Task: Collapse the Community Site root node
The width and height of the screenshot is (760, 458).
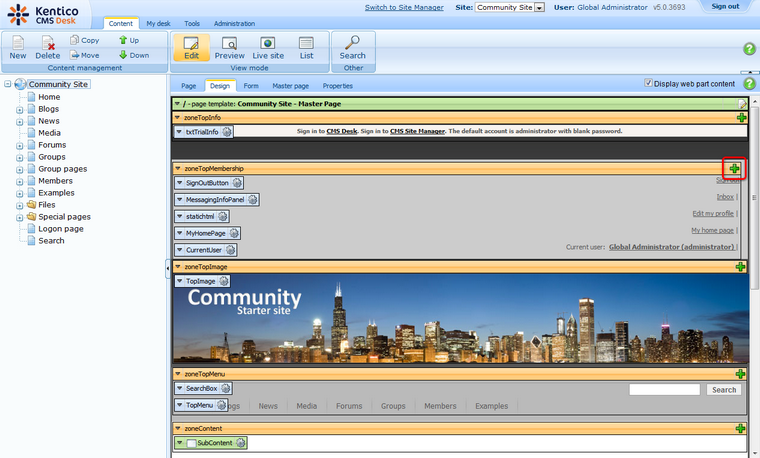Action: (8, 84)
